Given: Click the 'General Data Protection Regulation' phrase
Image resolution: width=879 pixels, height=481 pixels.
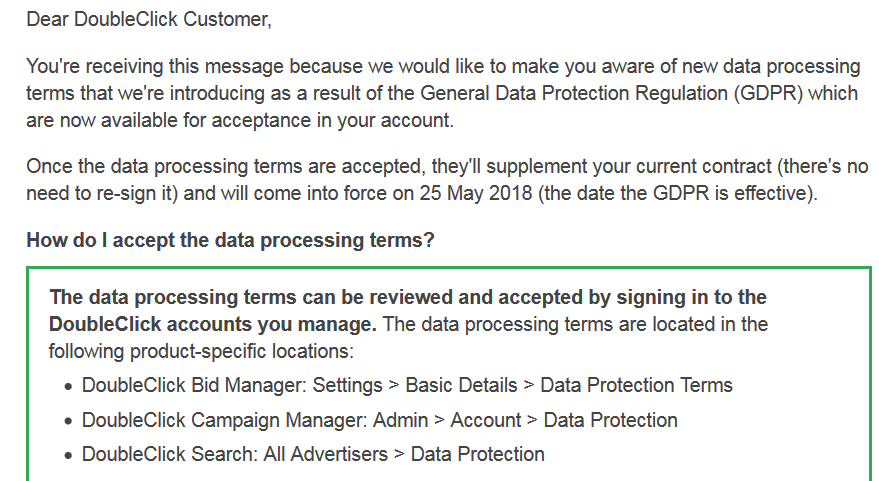Looking at the screenshot, I should (x=574, y=93).
